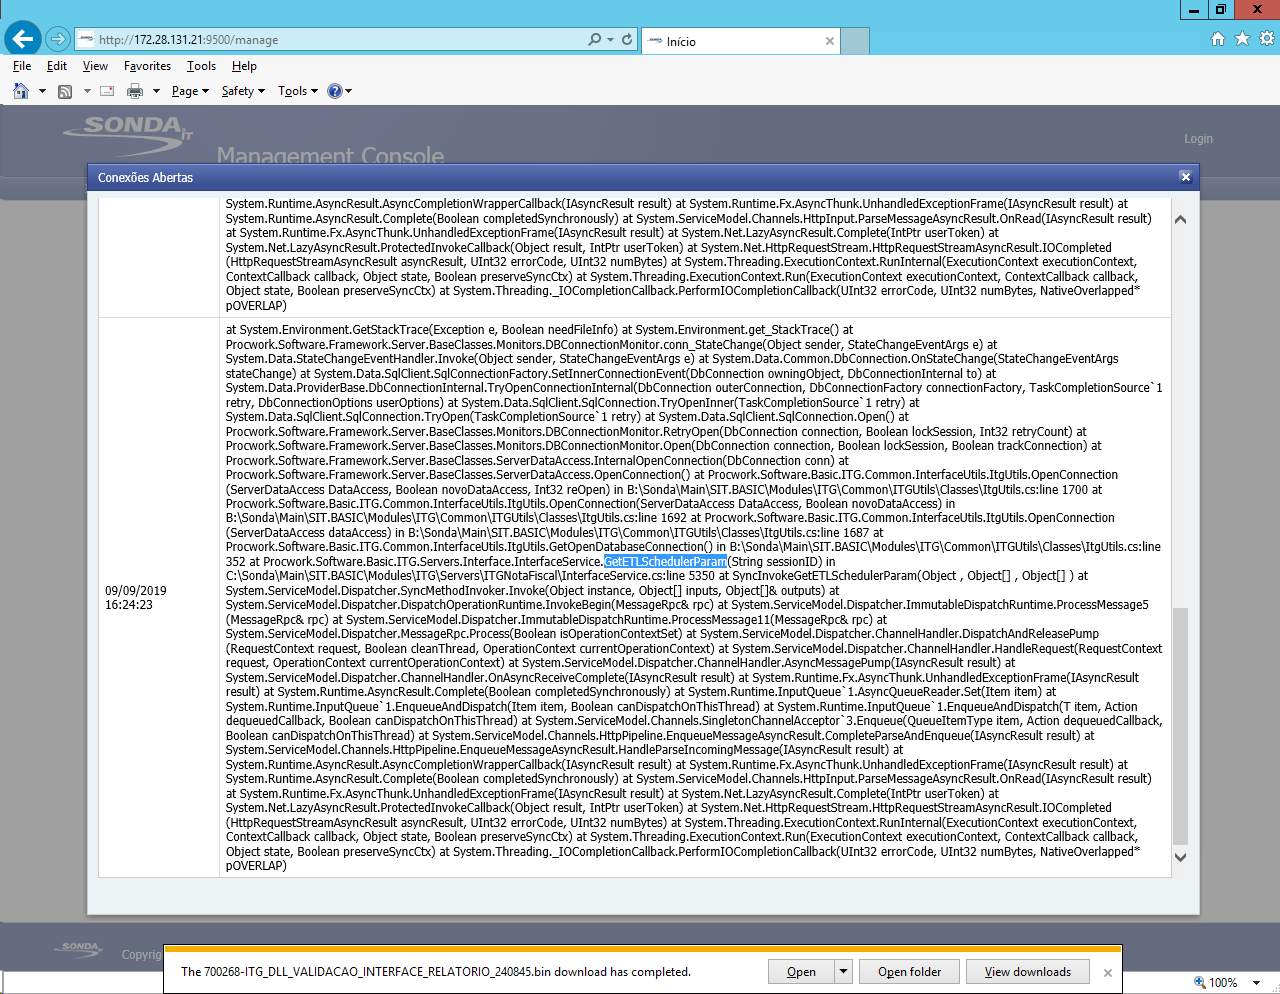Open the Tools dropdown in the command bar

298,91
